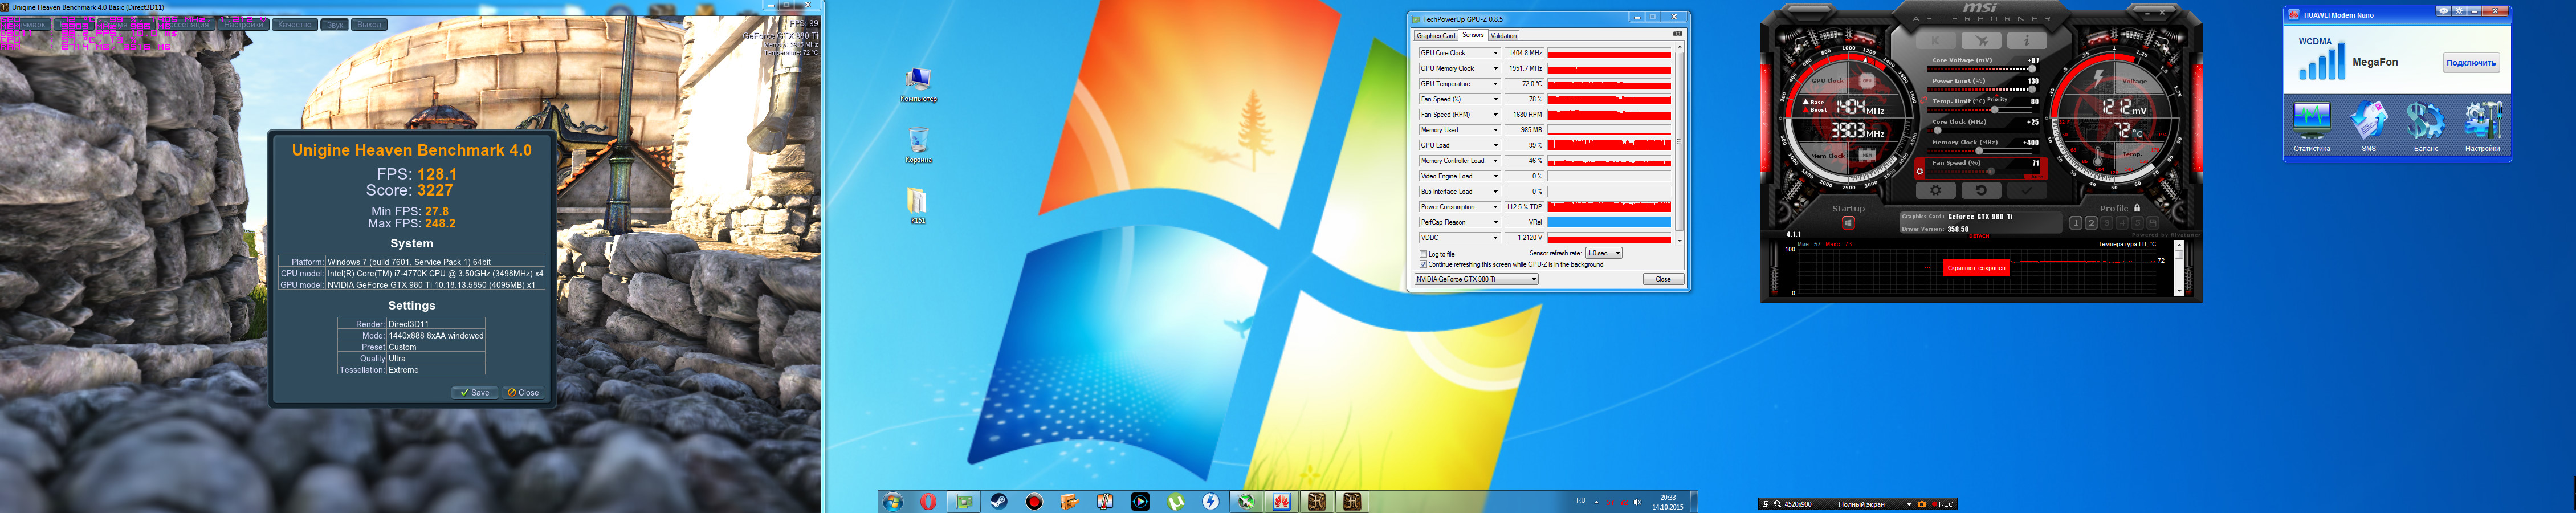2576x513 pixels.
Task: Open SMS in the Huawei modem window
Action: 2369,127
